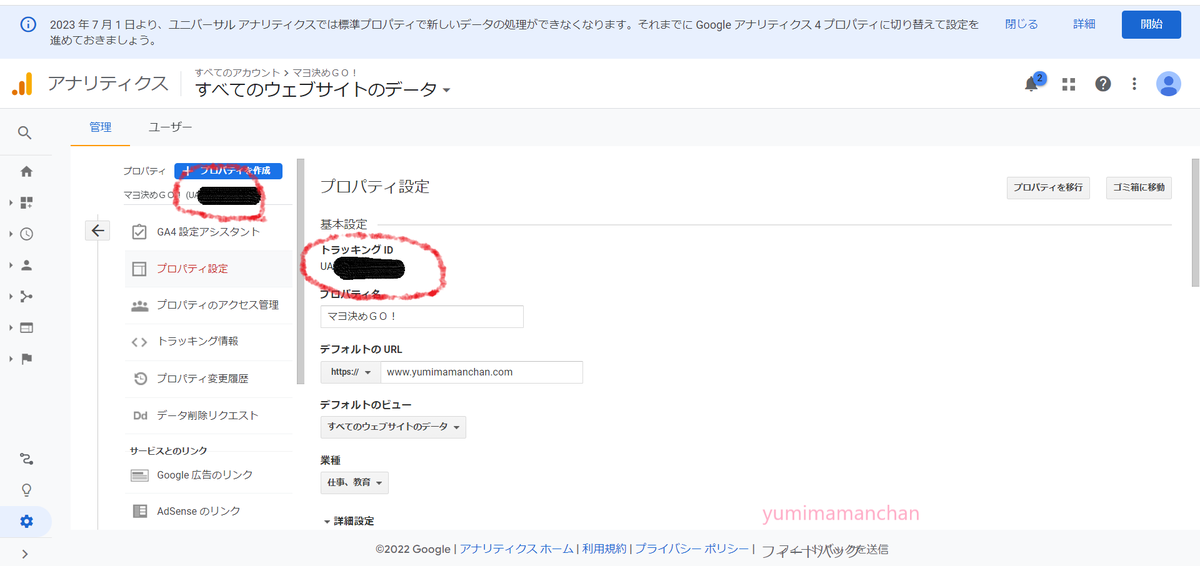Click the property menu column scrollbar
The width and height of the screenshot is (1200, 566).
pyautogui.click(x=300, y=270)
